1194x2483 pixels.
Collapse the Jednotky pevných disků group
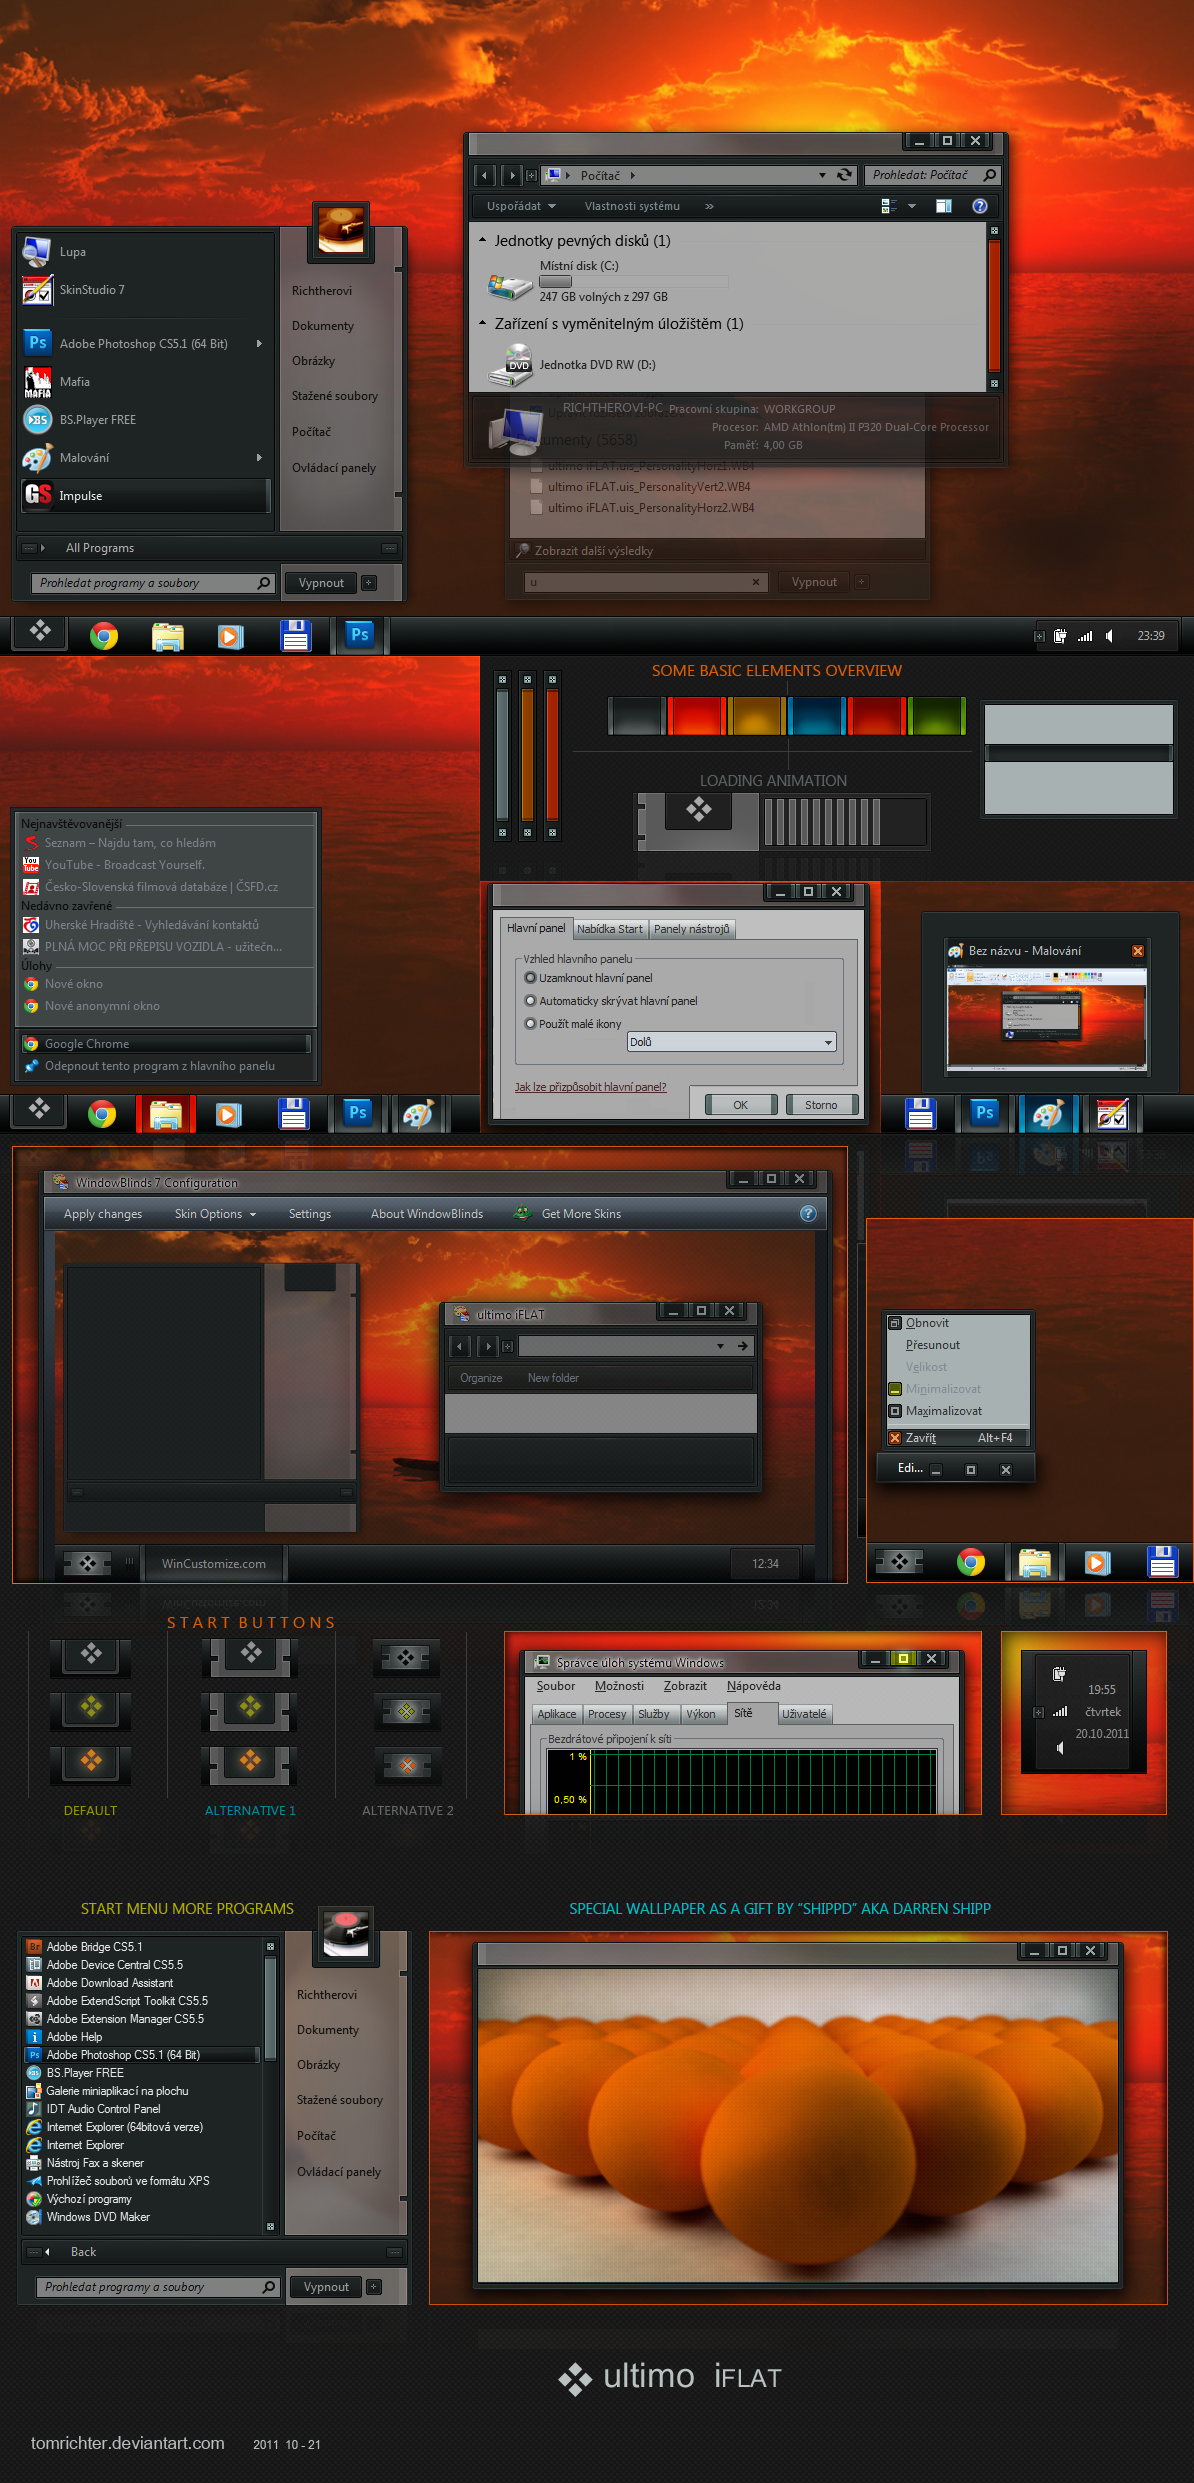483,240
